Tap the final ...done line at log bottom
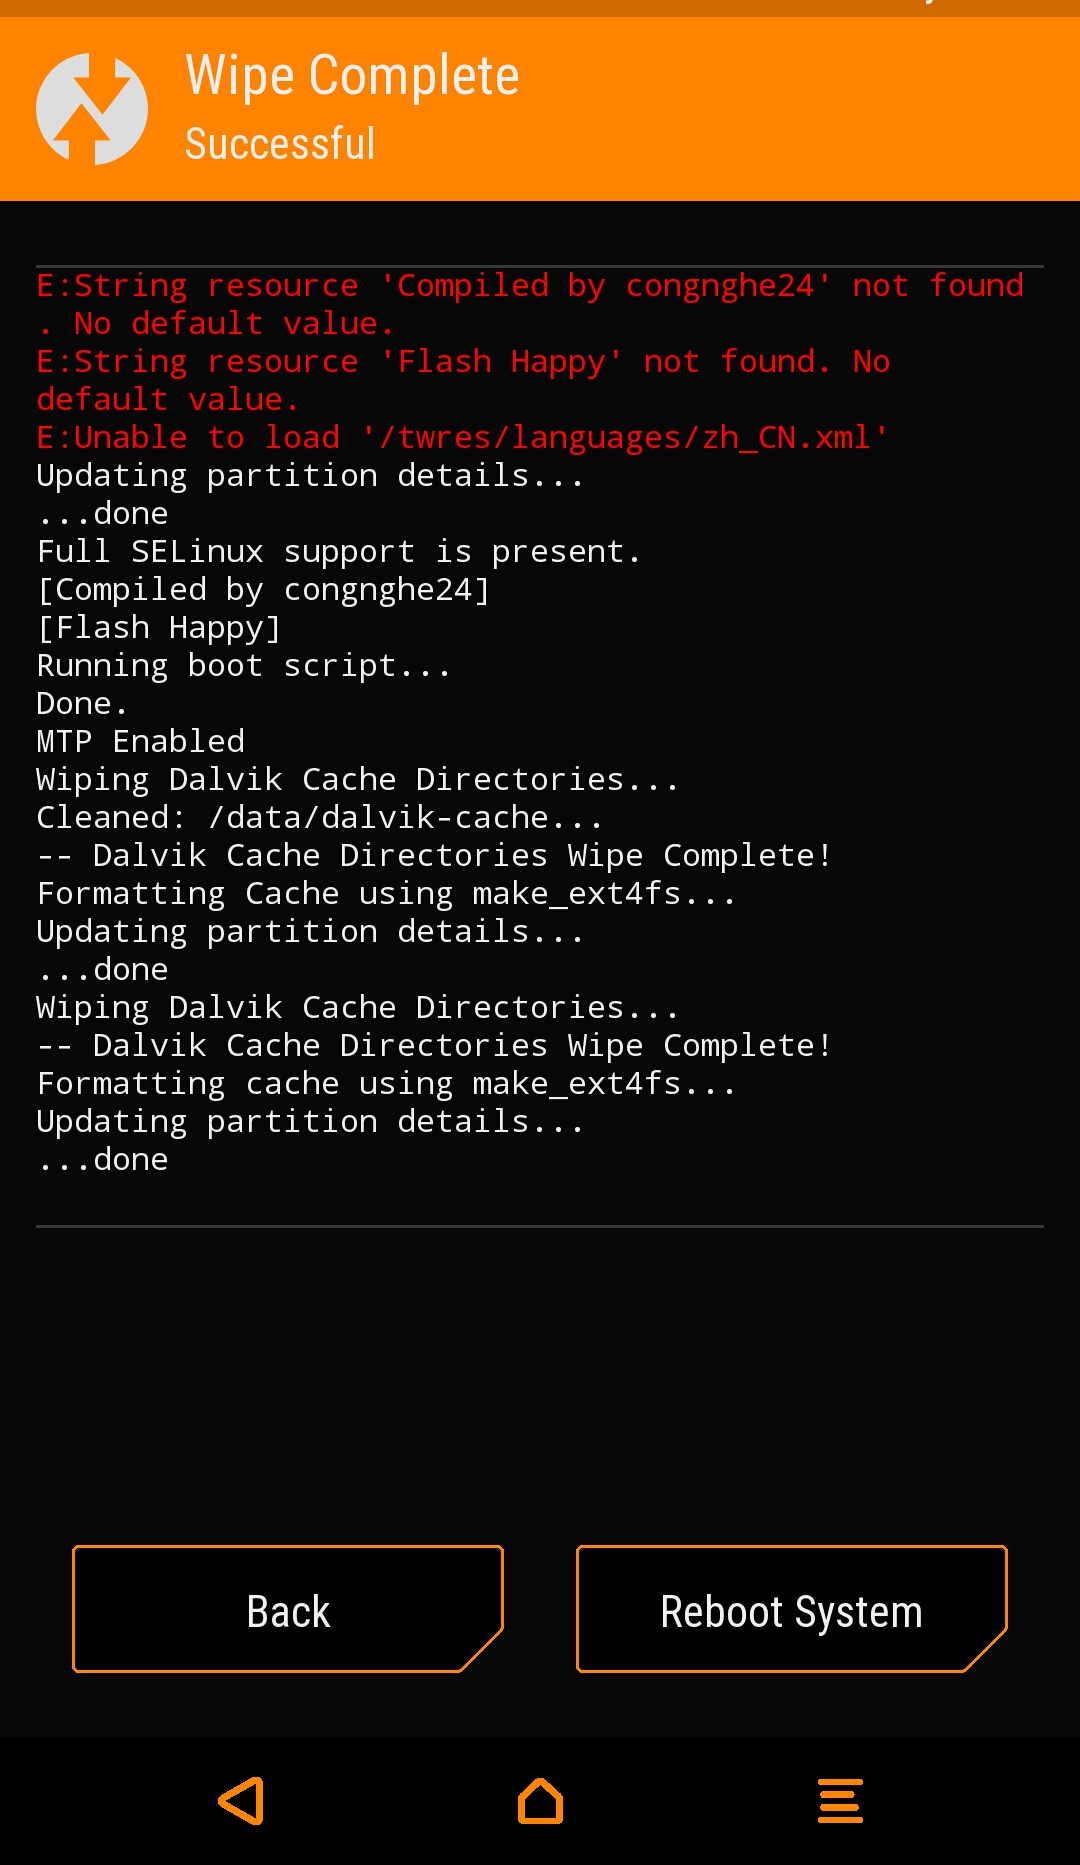Screen dimensions: 1080x1865 [103, 1160]
